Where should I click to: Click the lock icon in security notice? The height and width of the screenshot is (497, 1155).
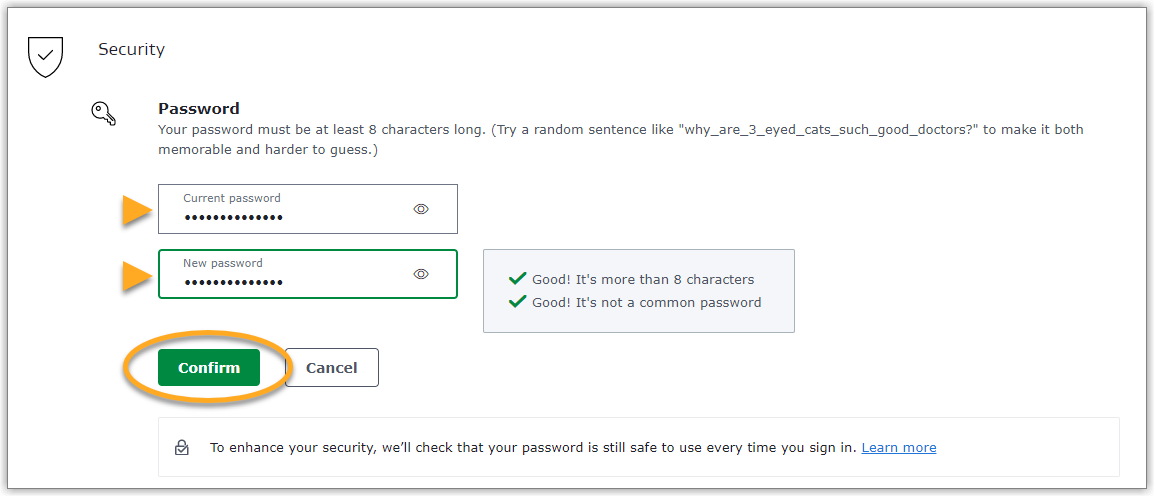(x=182, y=447)
